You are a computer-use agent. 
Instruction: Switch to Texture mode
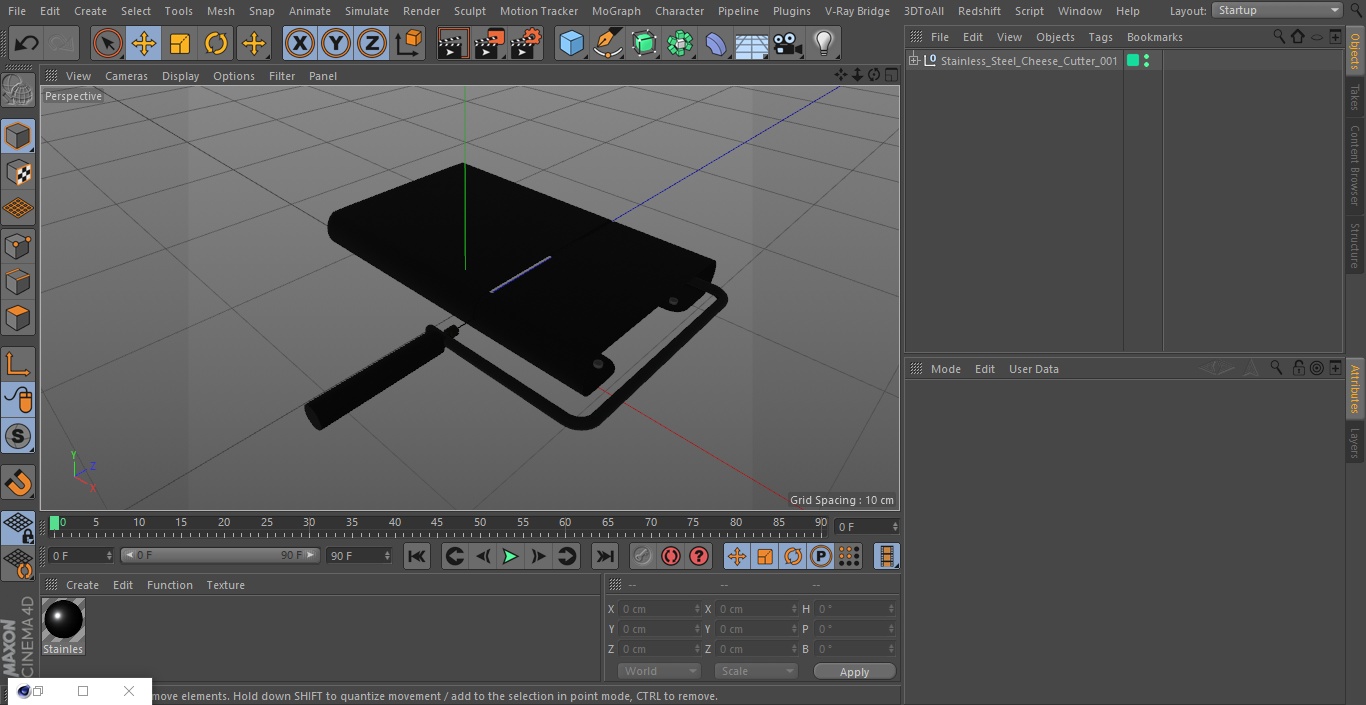pyautogui.click(x=18, y=173)
